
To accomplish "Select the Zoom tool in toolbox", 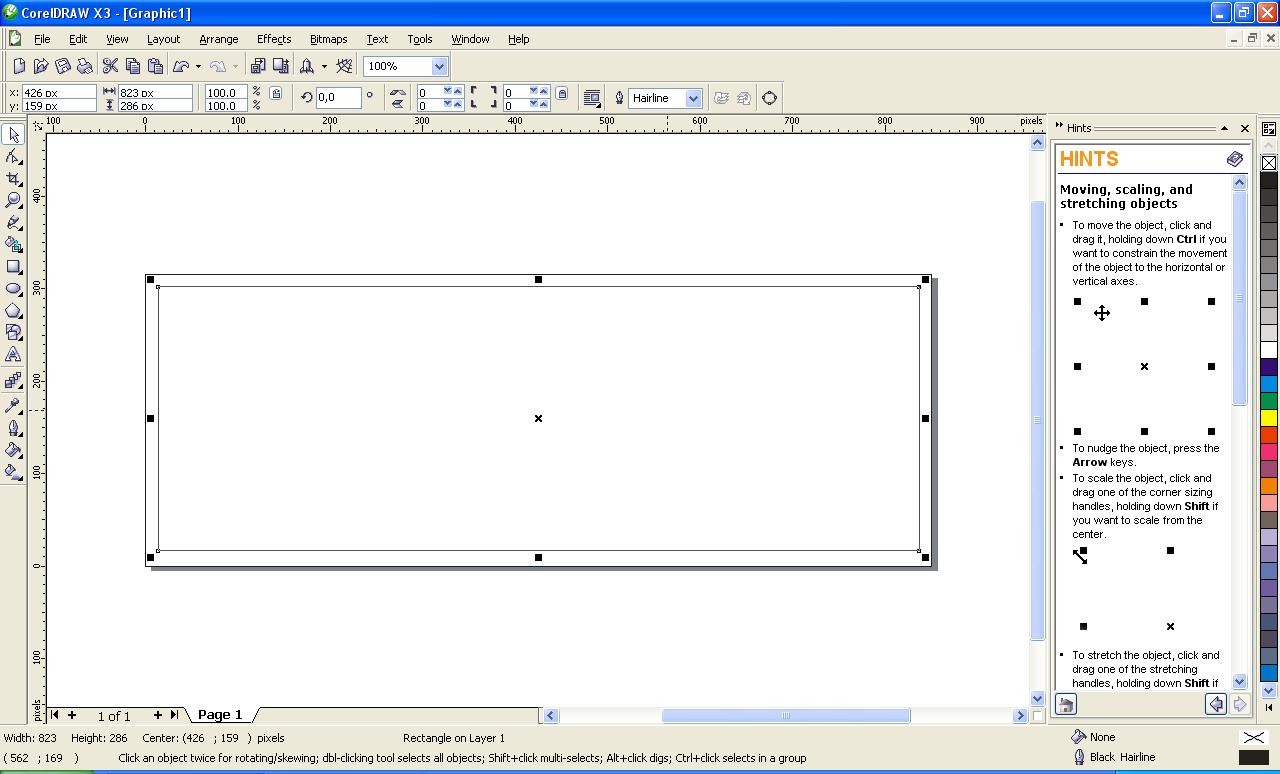I will point(14,200).
